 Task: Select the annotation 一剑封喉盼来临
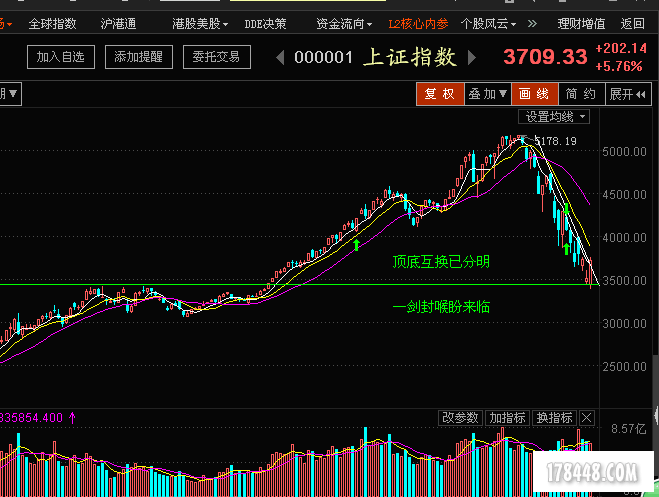(441, 307)
